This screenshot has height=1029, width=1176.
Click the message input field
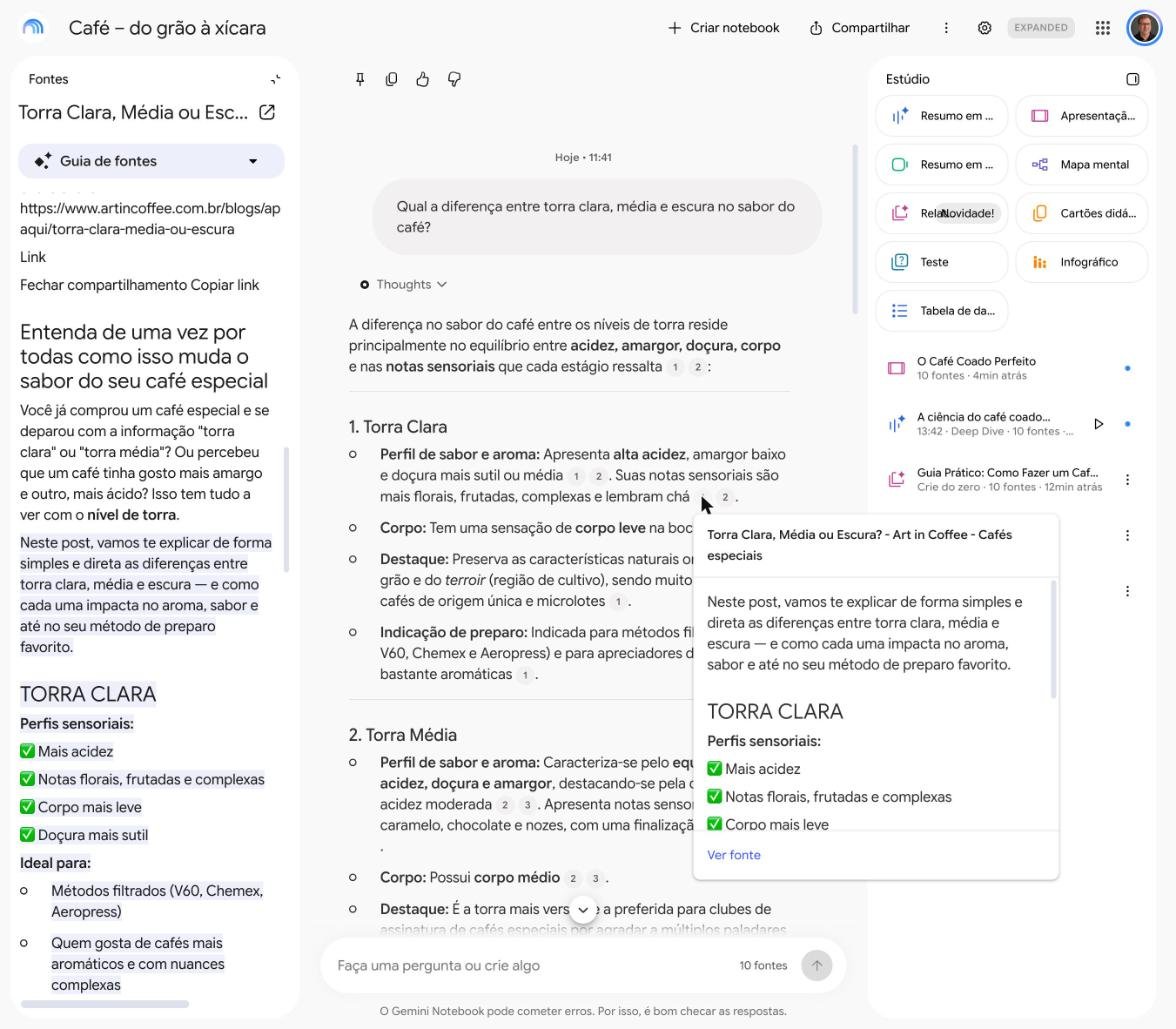[532, 965]
